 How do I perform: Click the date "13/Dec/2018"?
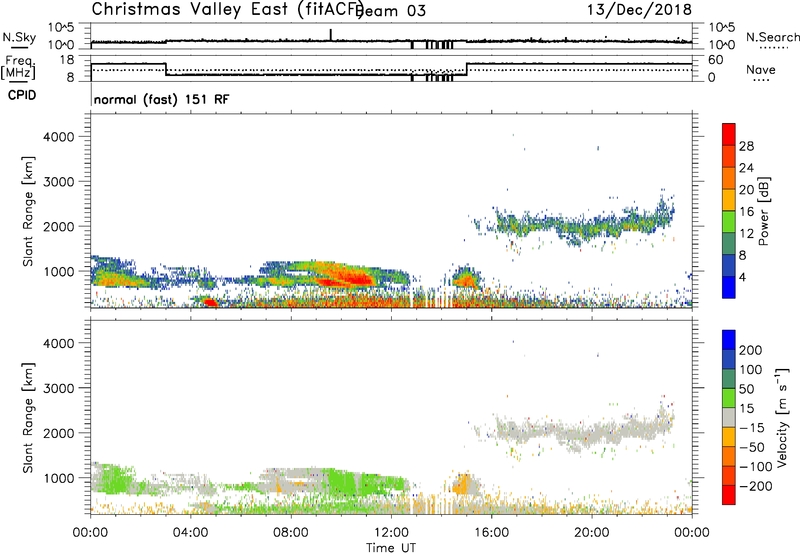tap(639, 9)
